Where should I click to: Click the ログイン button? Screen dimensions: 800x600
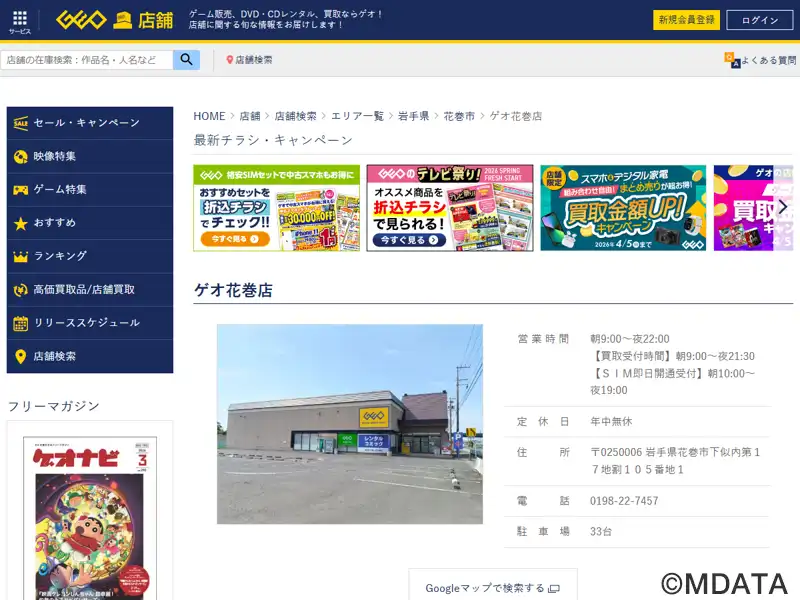(x=760, y=20)
